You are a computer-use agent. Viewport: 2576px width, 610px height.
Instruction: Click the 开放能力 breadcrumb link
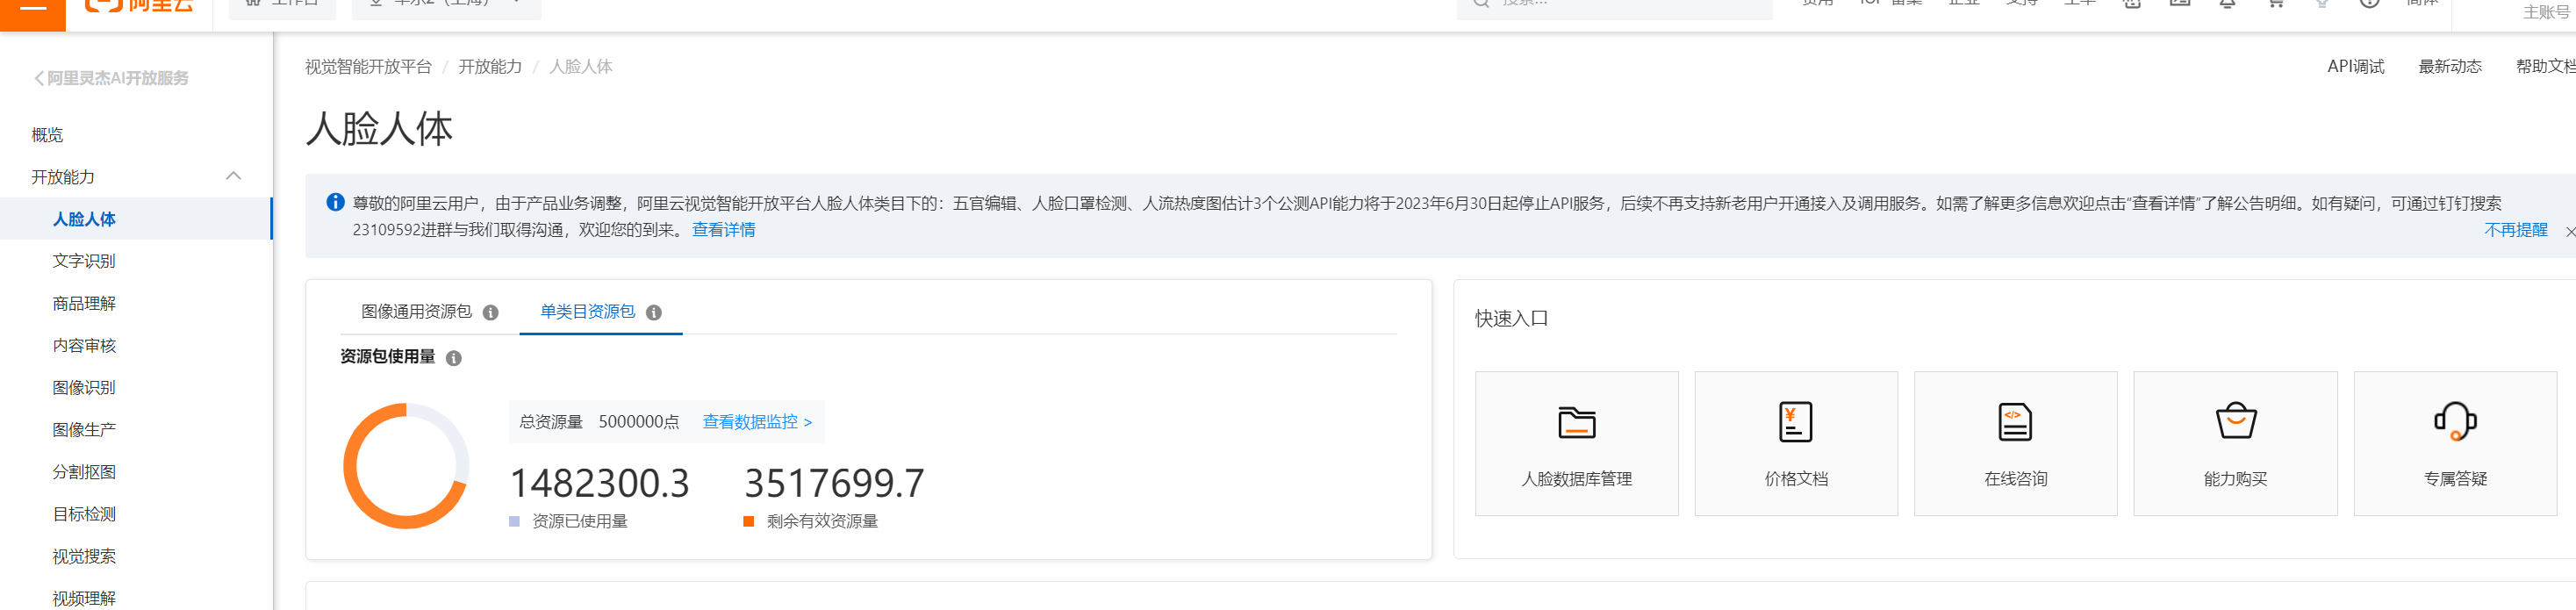[x=490, y=67]
